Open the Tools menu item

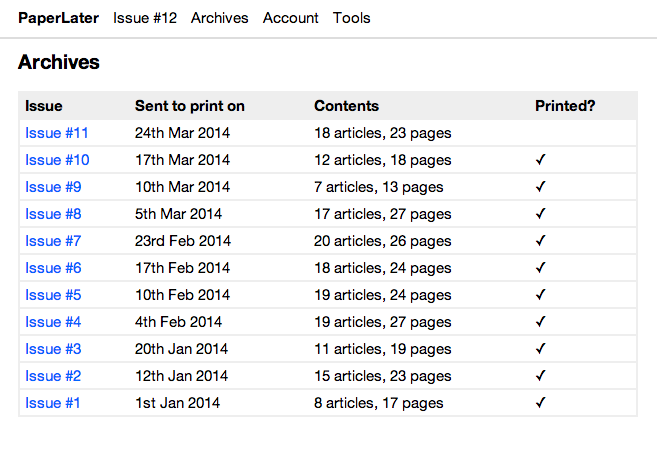(351, 18)
